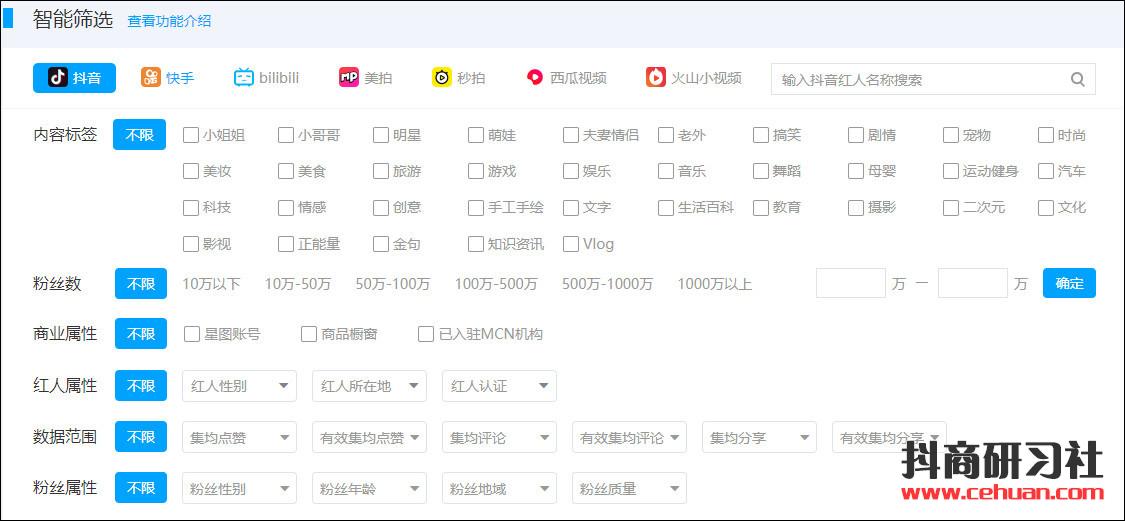Click the Douyin (抖音) platform icon
The width and height of the screenshot is (1125, 521).
pyautogui.click(x=58, y=78)
